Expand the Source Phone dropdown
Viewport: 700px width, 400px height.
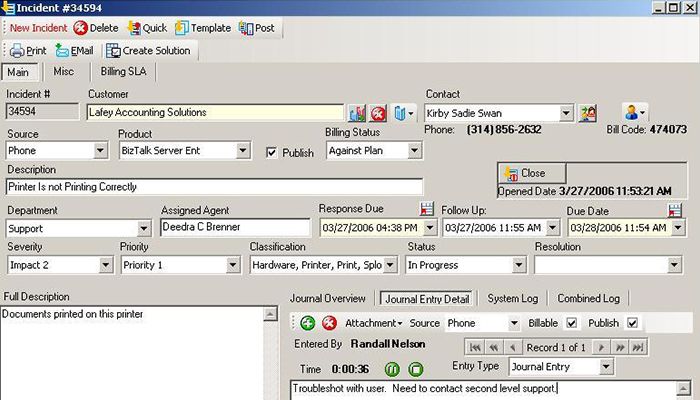coord(101,151)
